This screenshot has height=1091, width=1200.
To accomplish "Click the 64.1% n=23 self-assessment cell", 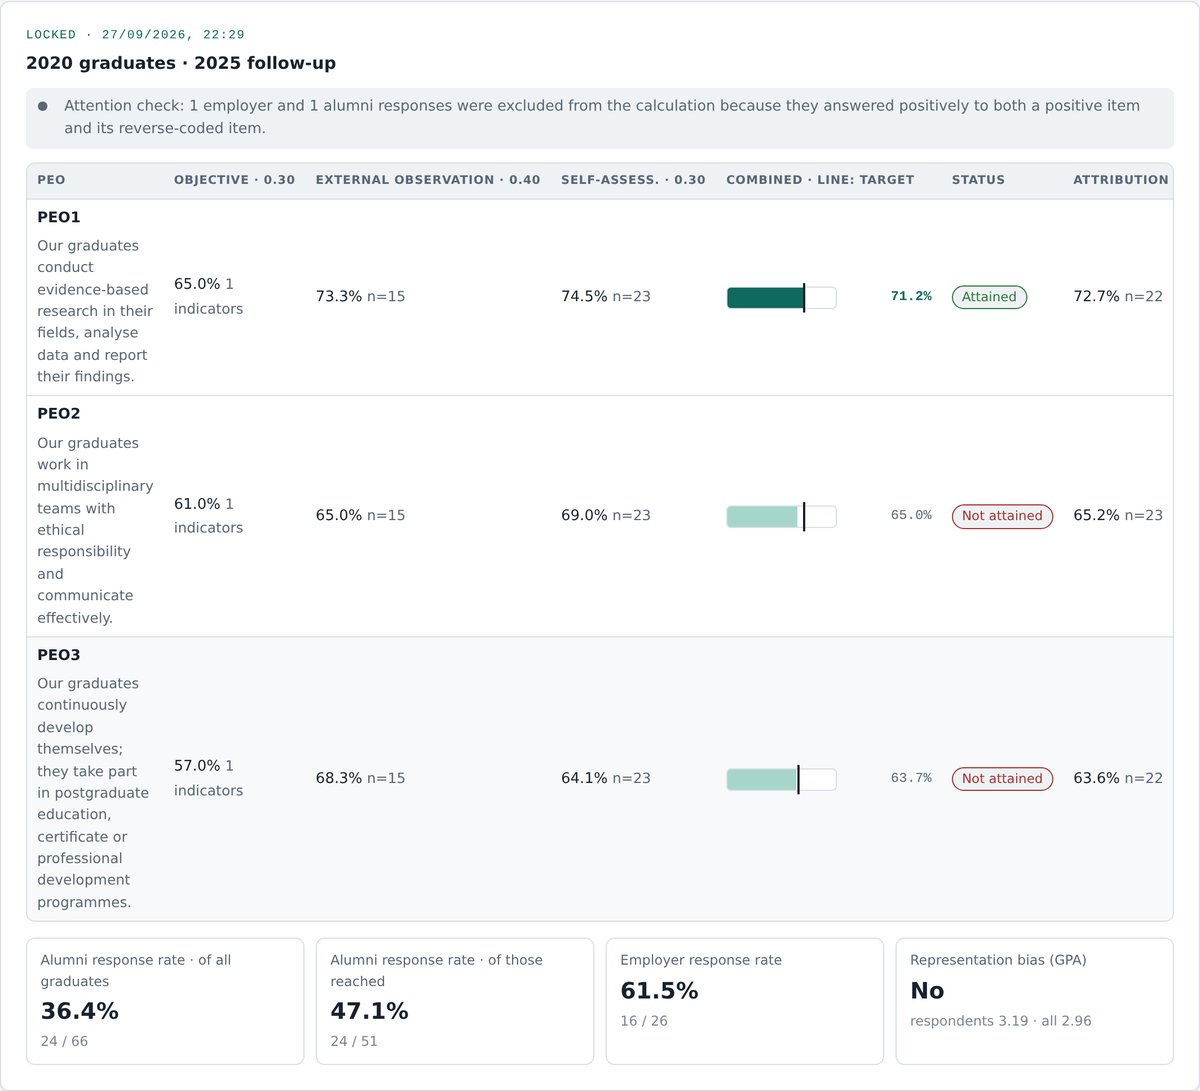I will pos(606,779).
